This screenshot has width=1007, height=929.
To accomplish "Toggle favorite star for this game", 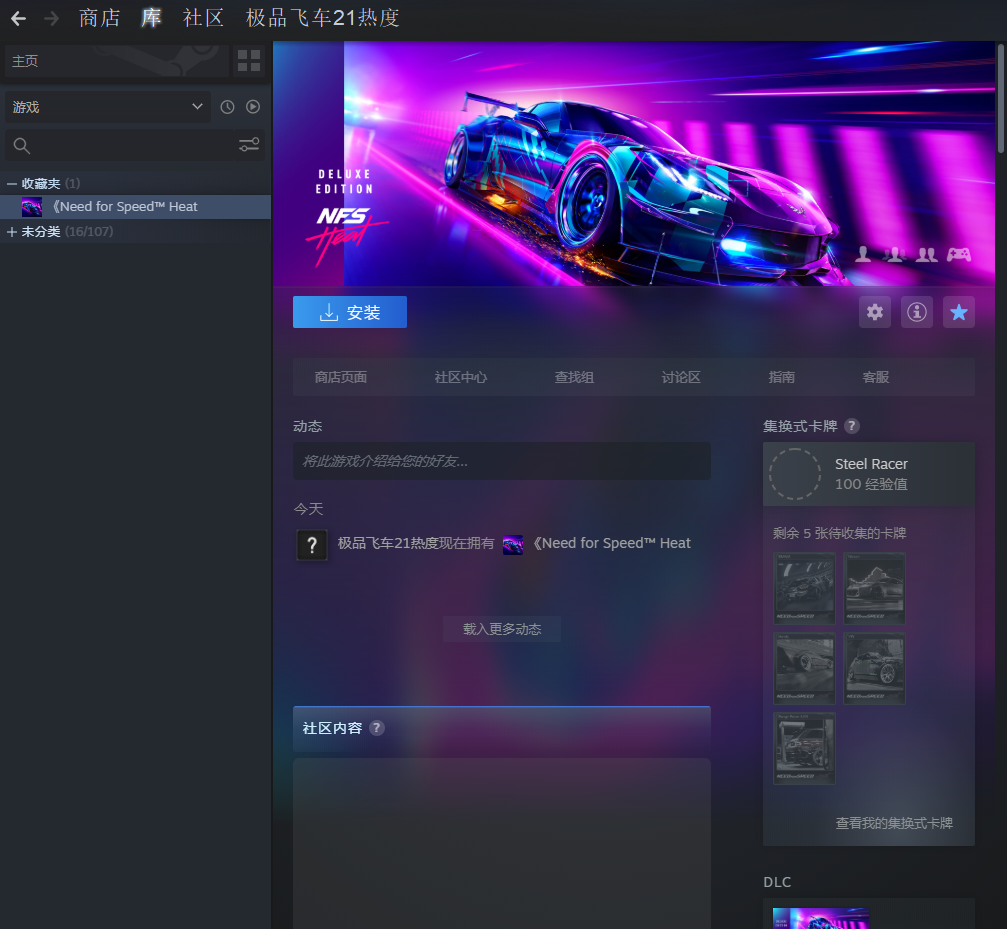I will (x=958, y=312).
